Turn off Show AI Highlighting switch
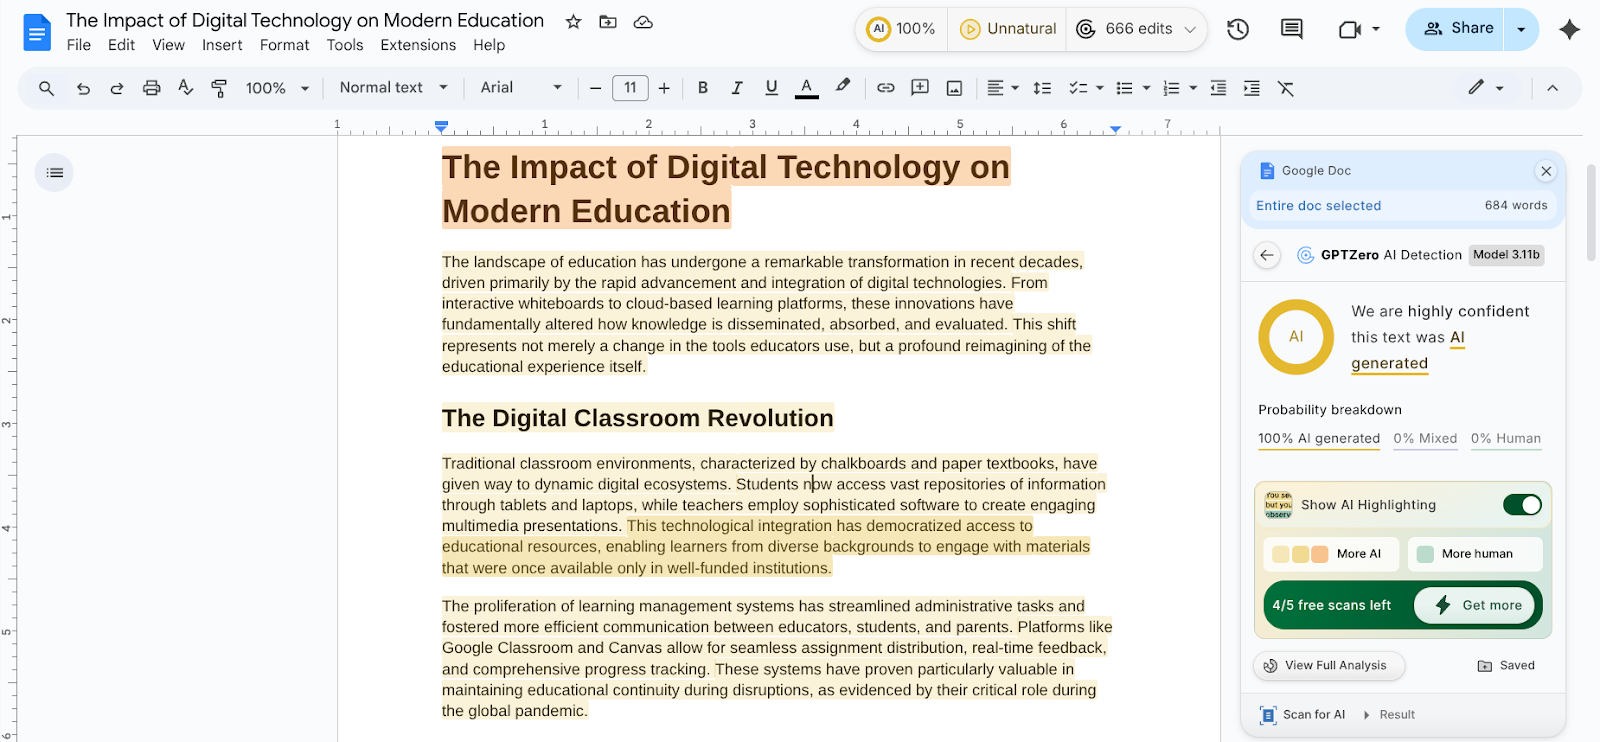Image resolution: width=1600 pixels, height=742 pixels. coord(1521,505)
